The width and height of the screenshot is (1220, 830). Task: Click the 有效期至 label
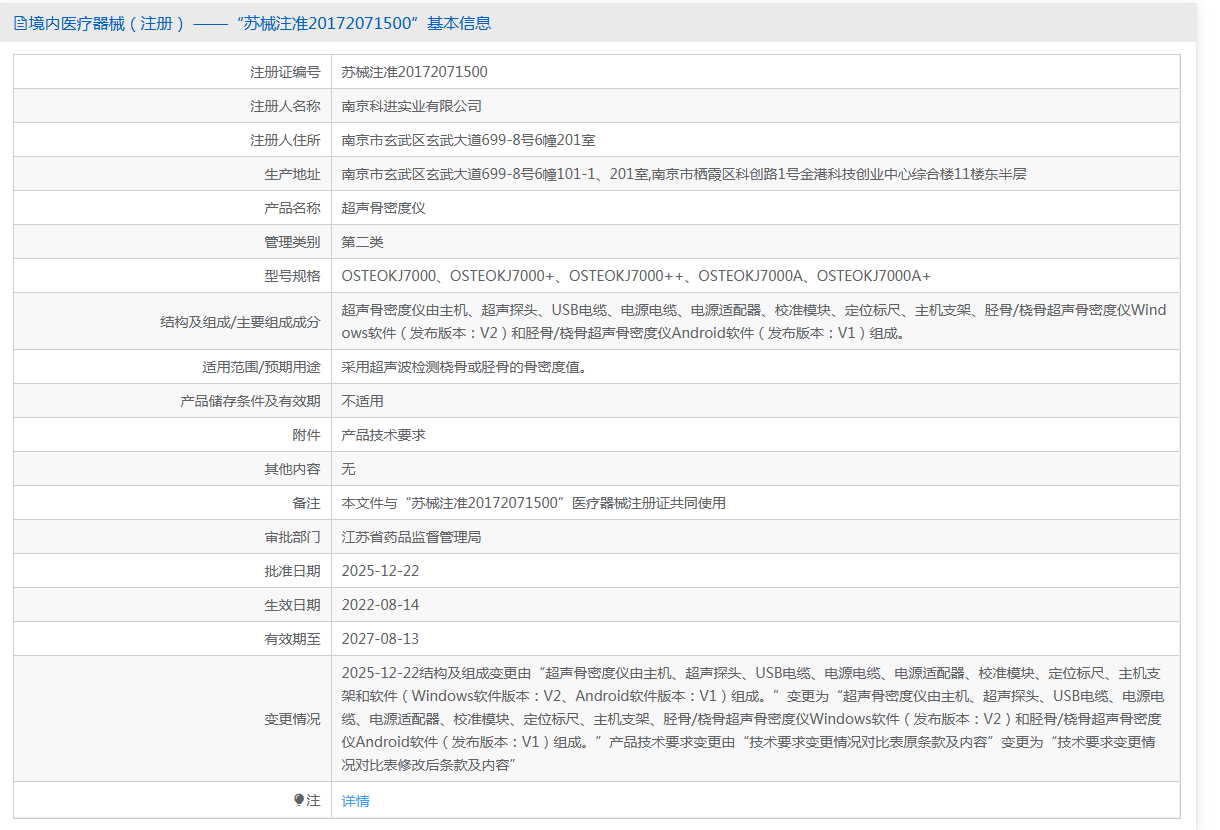[x=292, y=639]
